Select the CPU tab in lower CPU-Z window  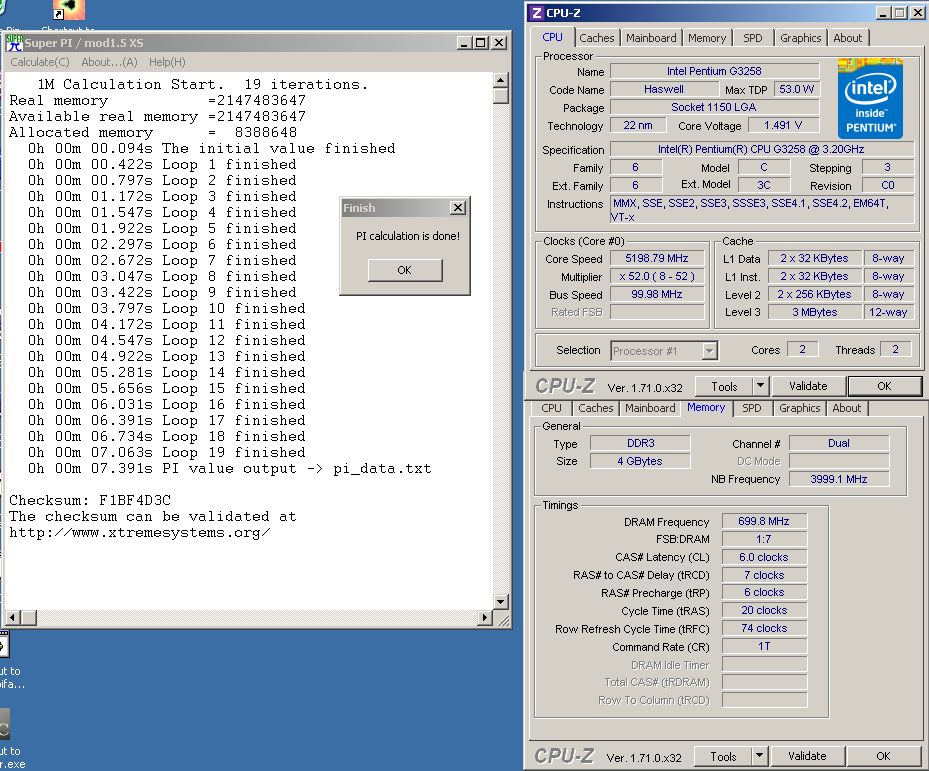(551, 408)
